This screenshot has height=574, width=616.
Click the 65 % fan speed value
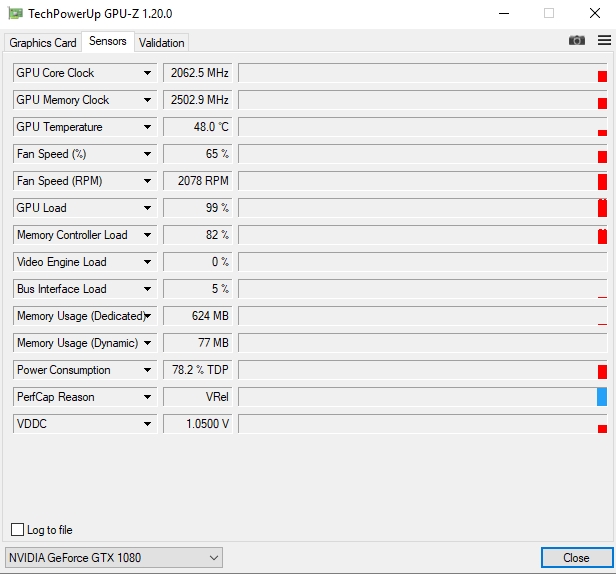pyautogui.click(x=198, y=154)
